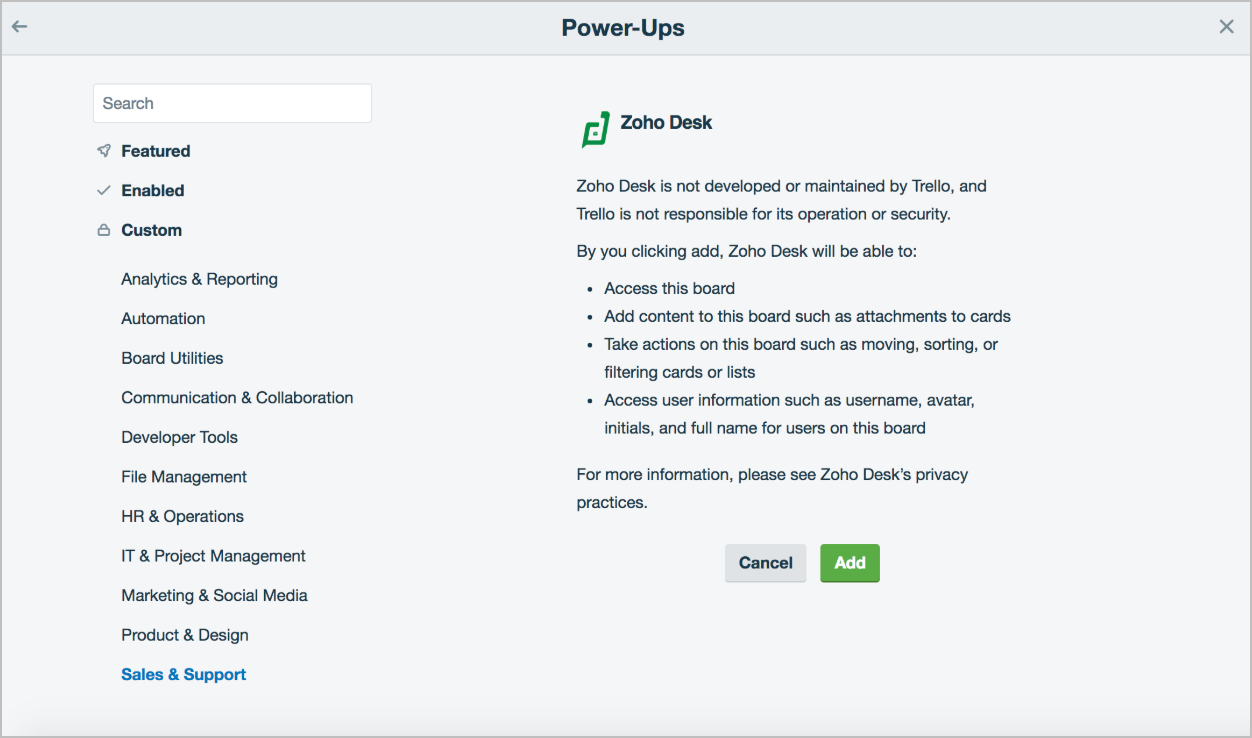This screenshot has width=1252, height=738.
Task: Select the Automation category
Action: coord(163,318)
